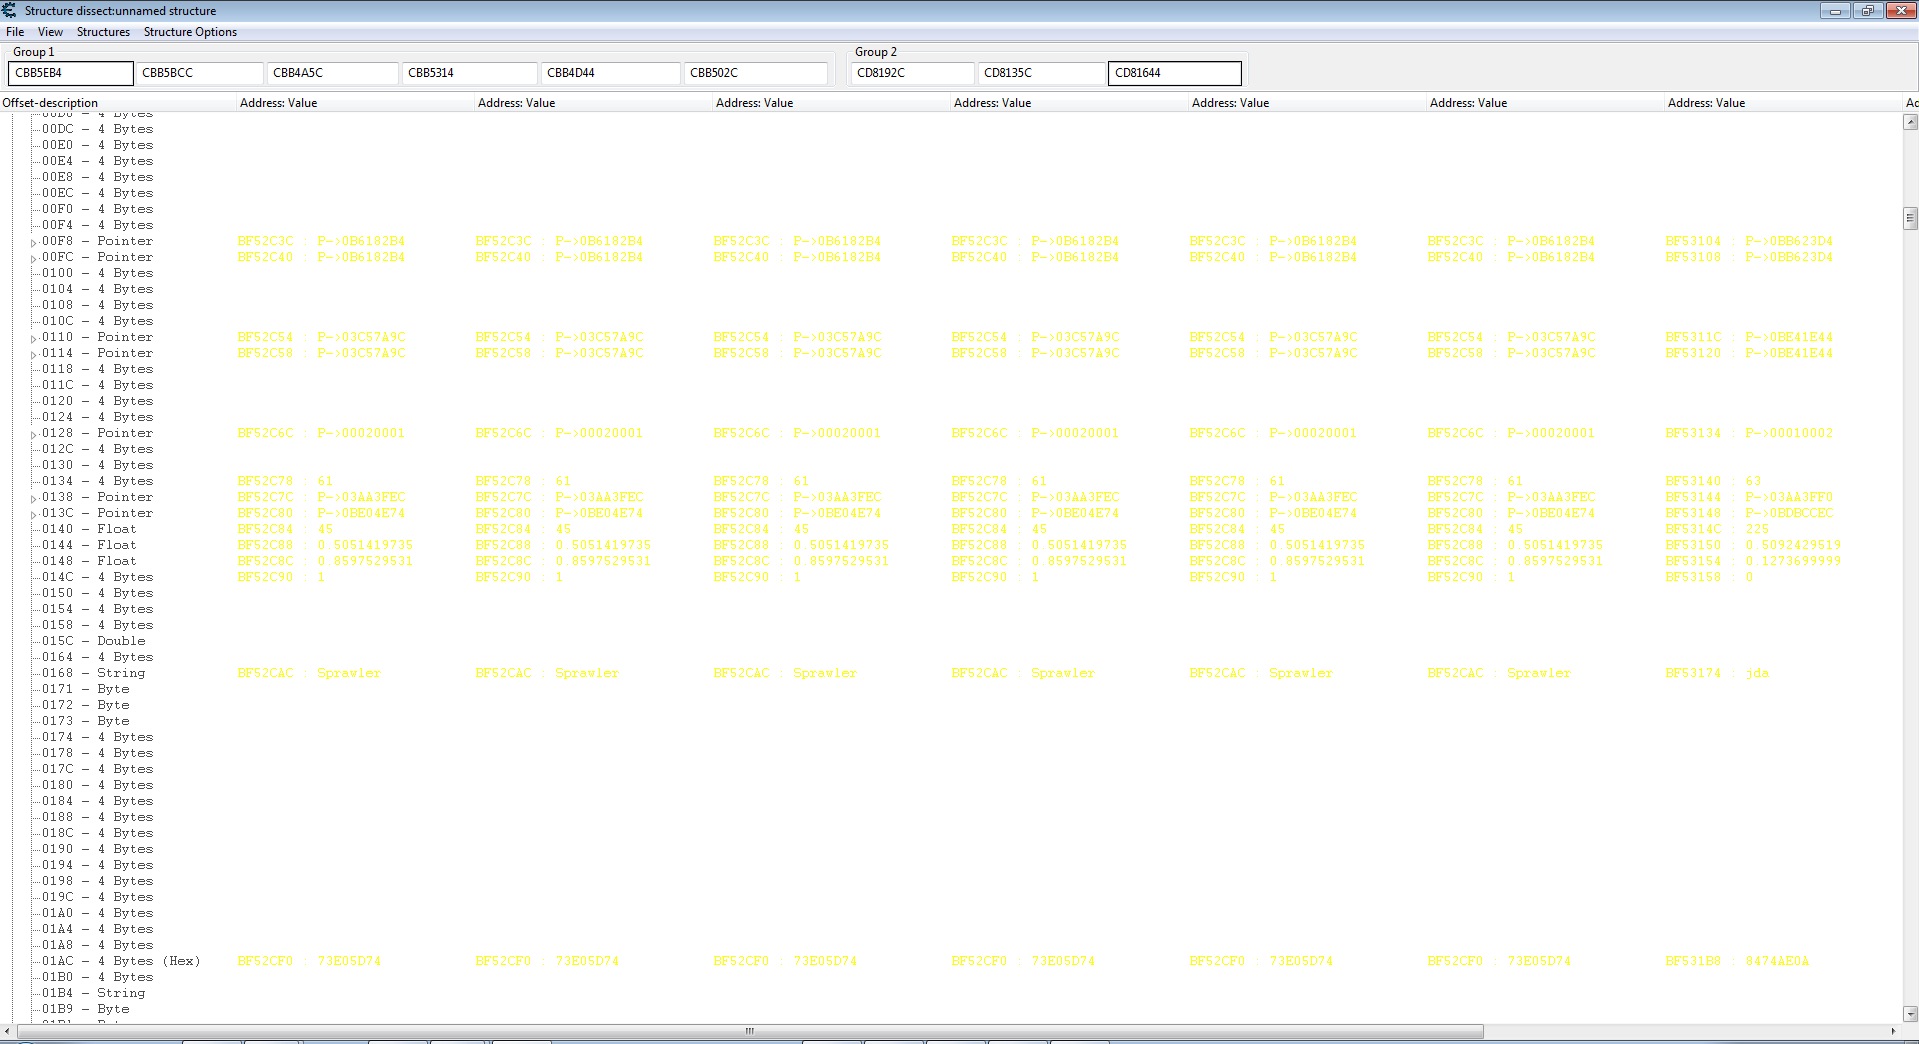Screen dimensions: 1919x1044
Task: Expand the 0128 Pointer row
Action: (x=34, y=434)
